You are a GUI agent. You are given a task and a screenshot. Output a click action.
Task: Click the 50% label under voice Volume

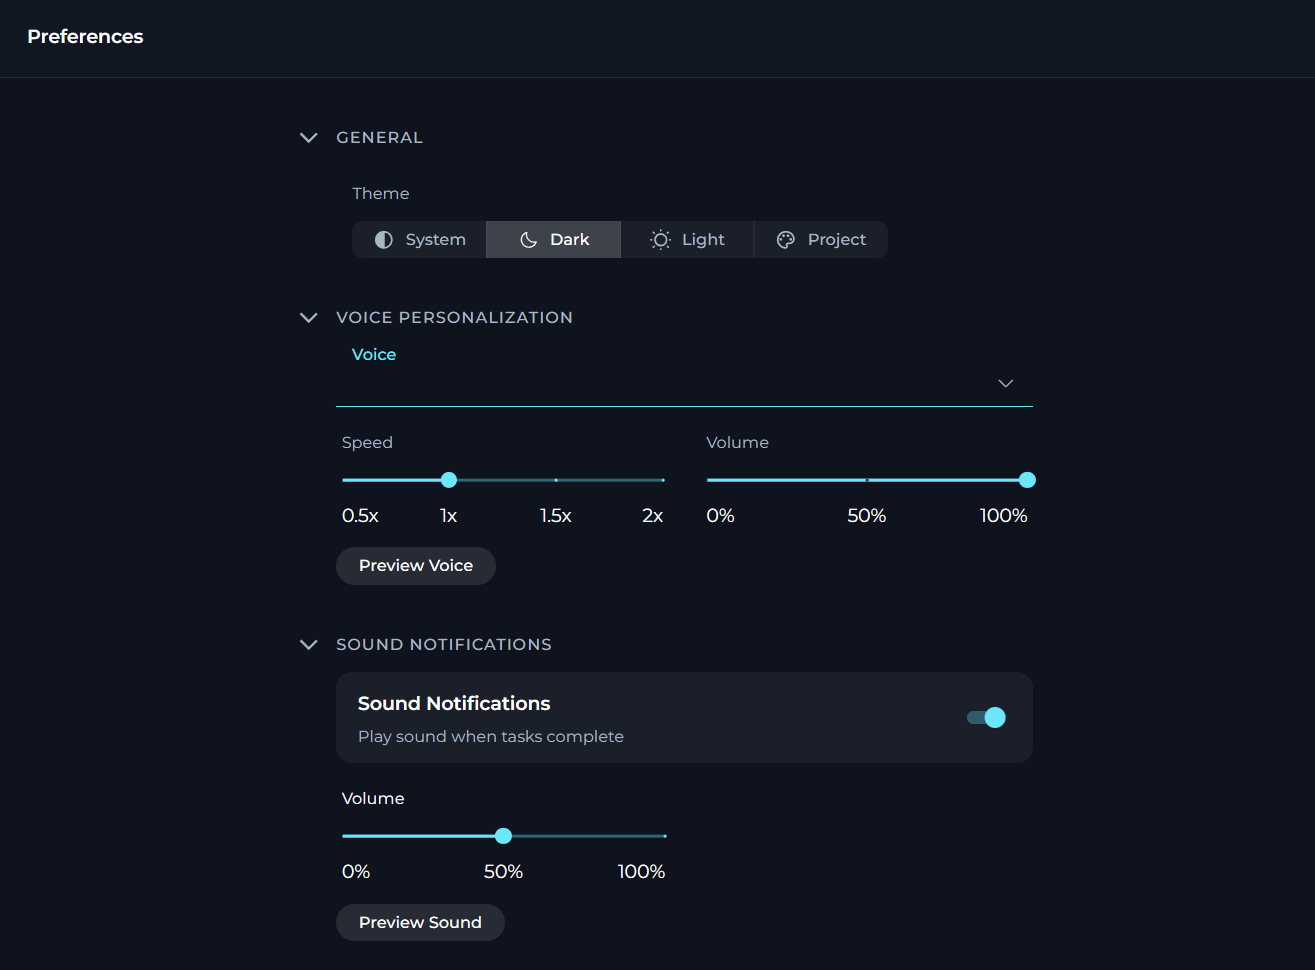click(867, 516)
